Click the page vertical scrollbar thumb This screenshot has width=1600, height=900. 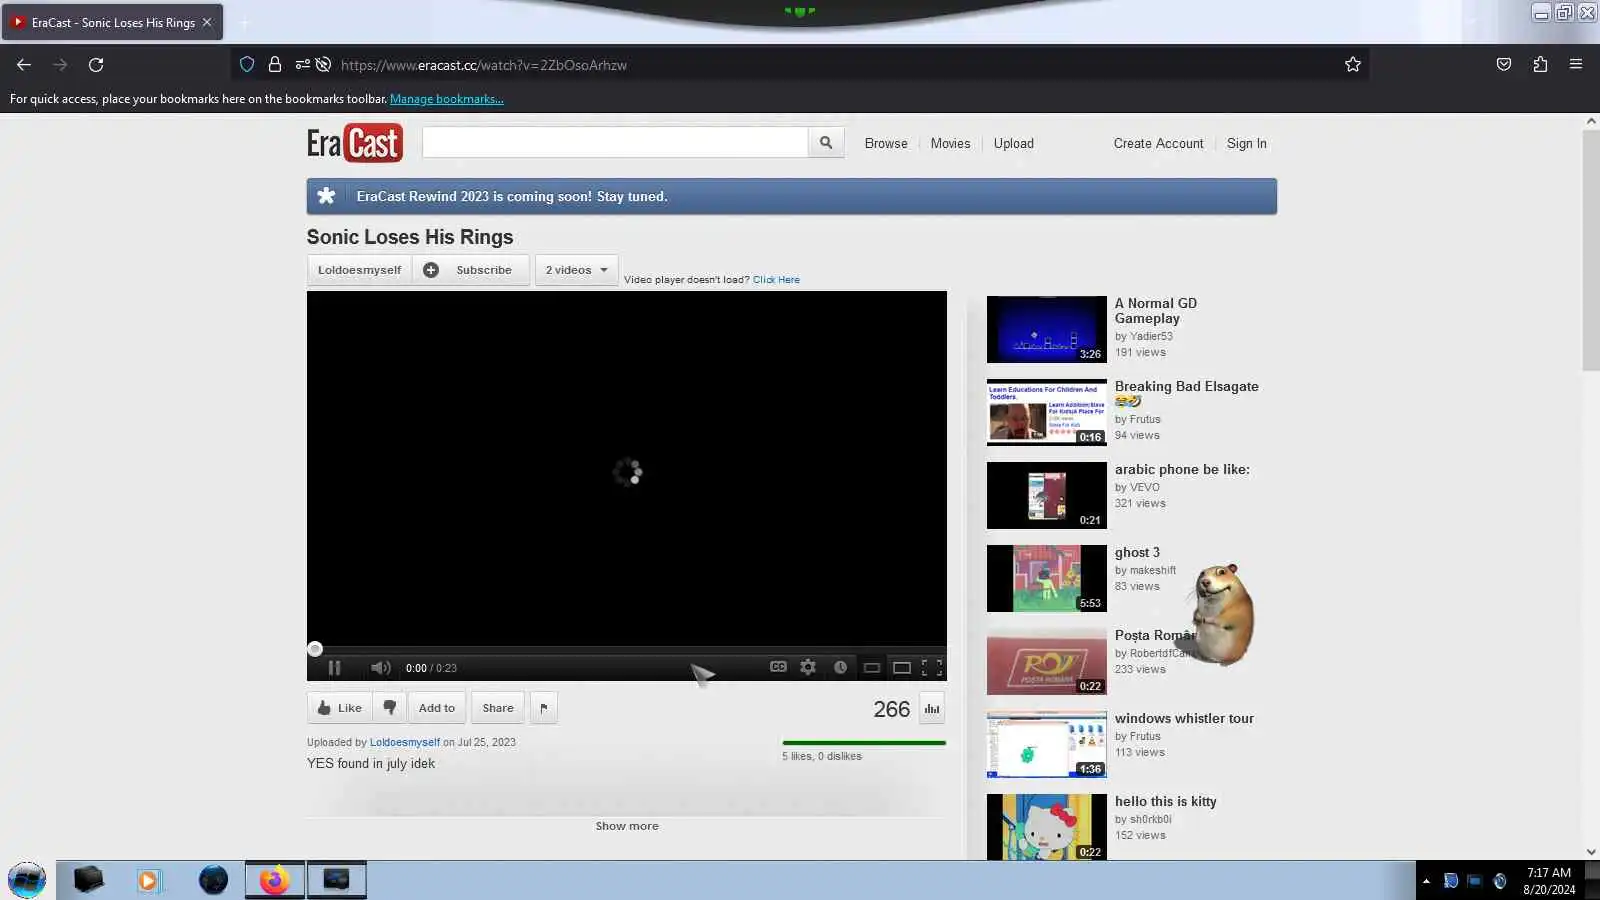(1591, 250)
